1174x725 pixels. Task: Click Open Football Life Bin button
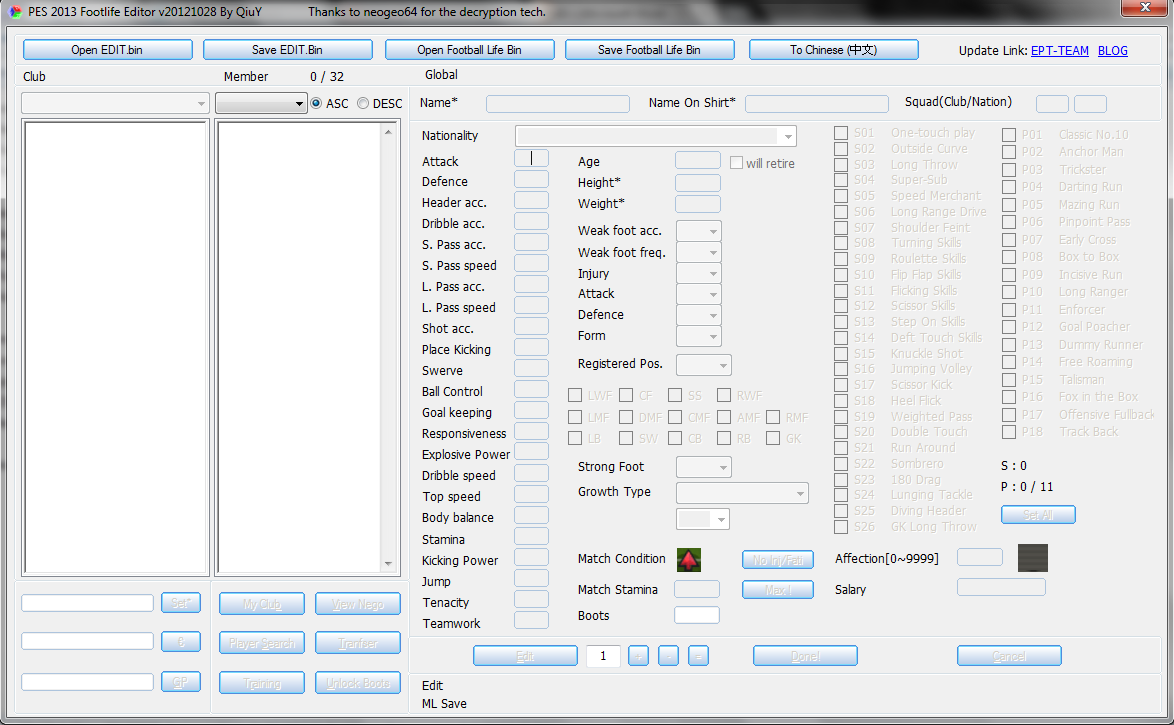(x=469, y=49)
